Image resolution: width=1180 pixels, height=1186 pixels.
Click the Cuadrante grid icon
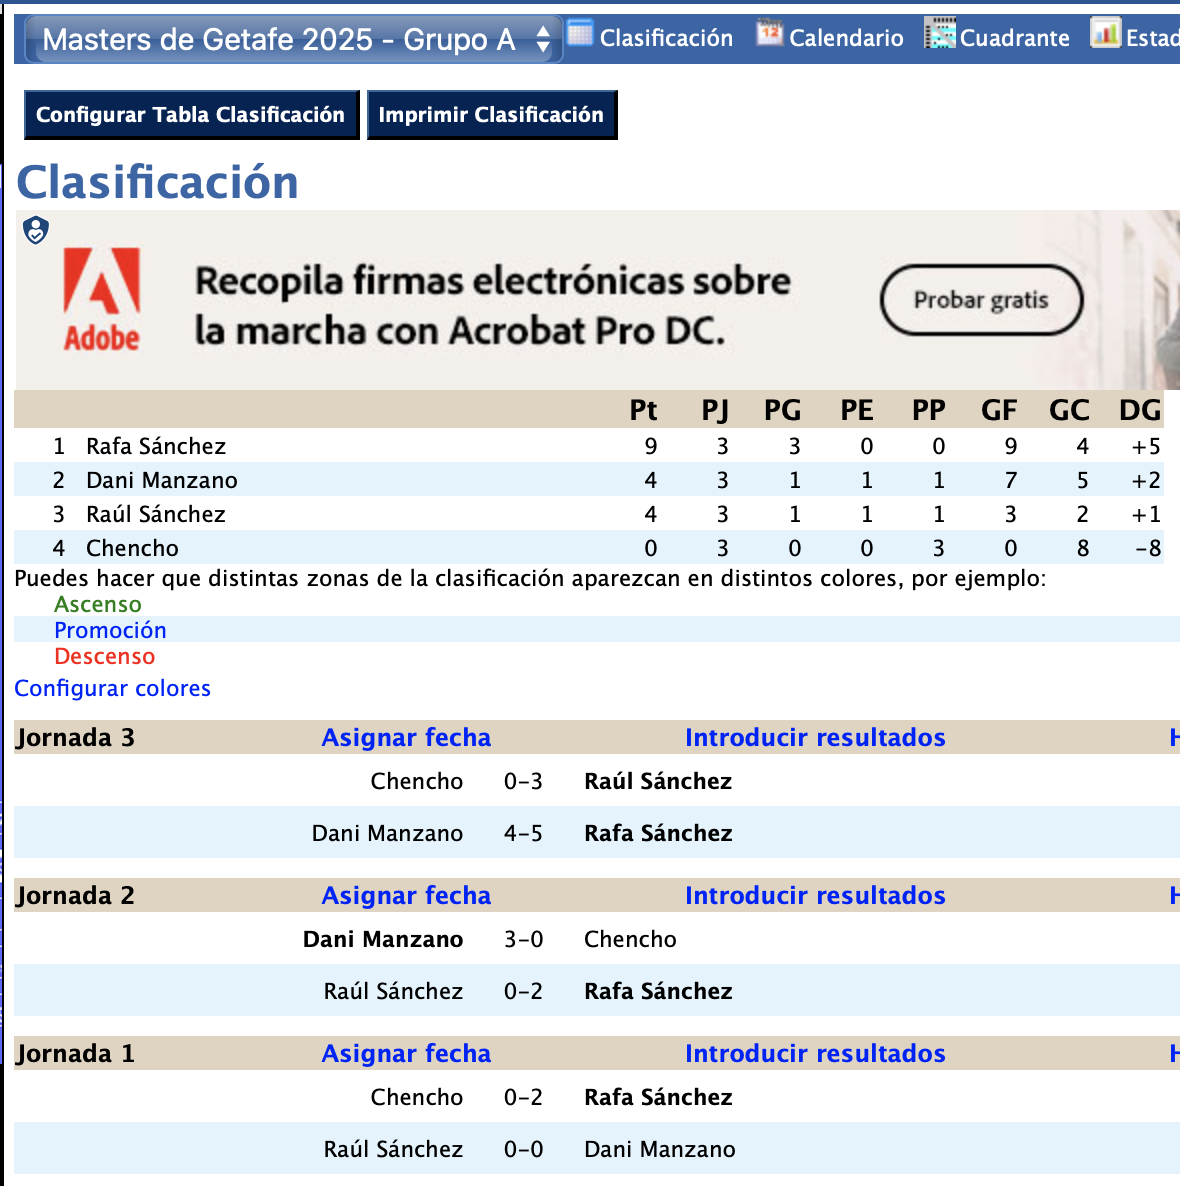point(940,35)
